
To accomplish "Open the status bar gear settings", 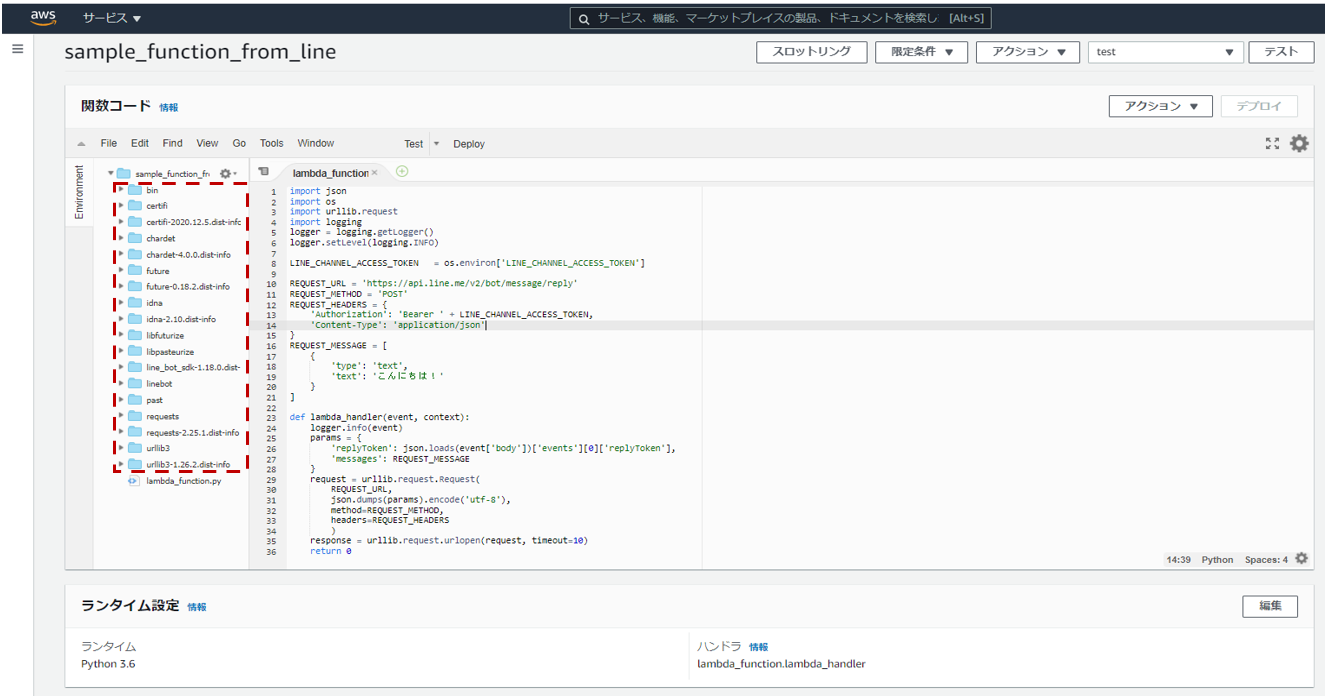I will pyautogui.click(x=1301, y=559).
